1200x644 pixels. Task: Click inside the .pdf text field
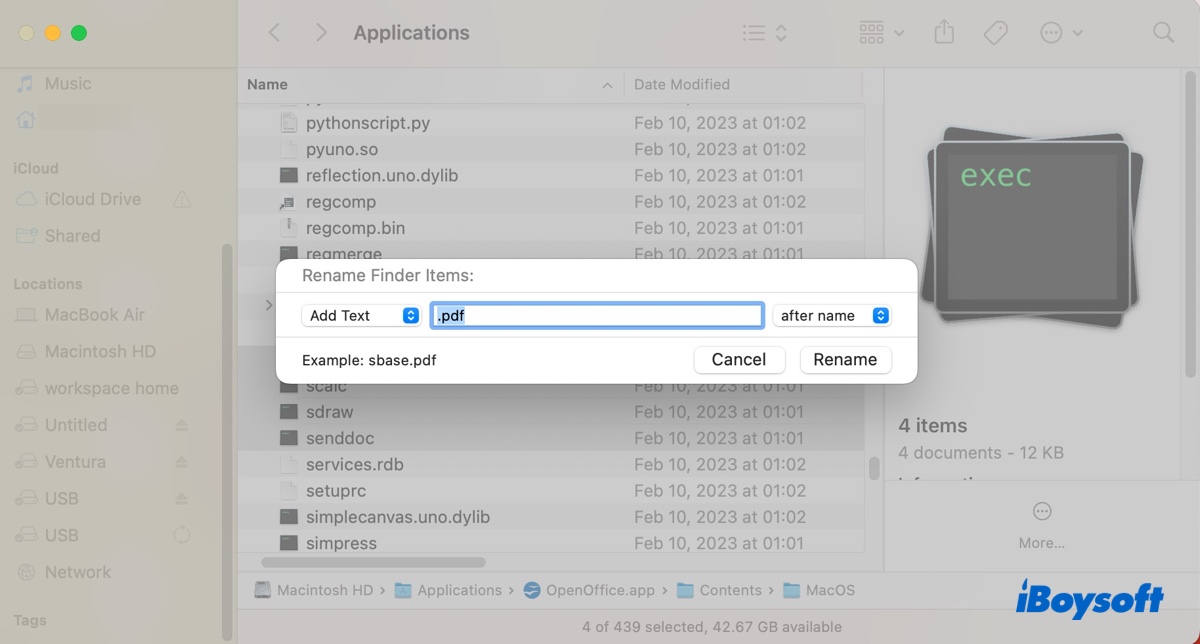point(596,314)
